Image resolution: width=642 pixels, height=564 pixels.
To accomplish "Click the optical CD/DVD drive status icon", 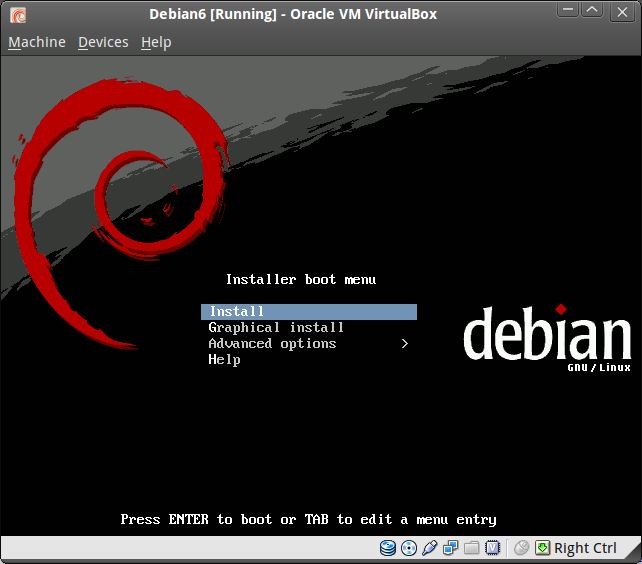I will [x=409, y=548].
